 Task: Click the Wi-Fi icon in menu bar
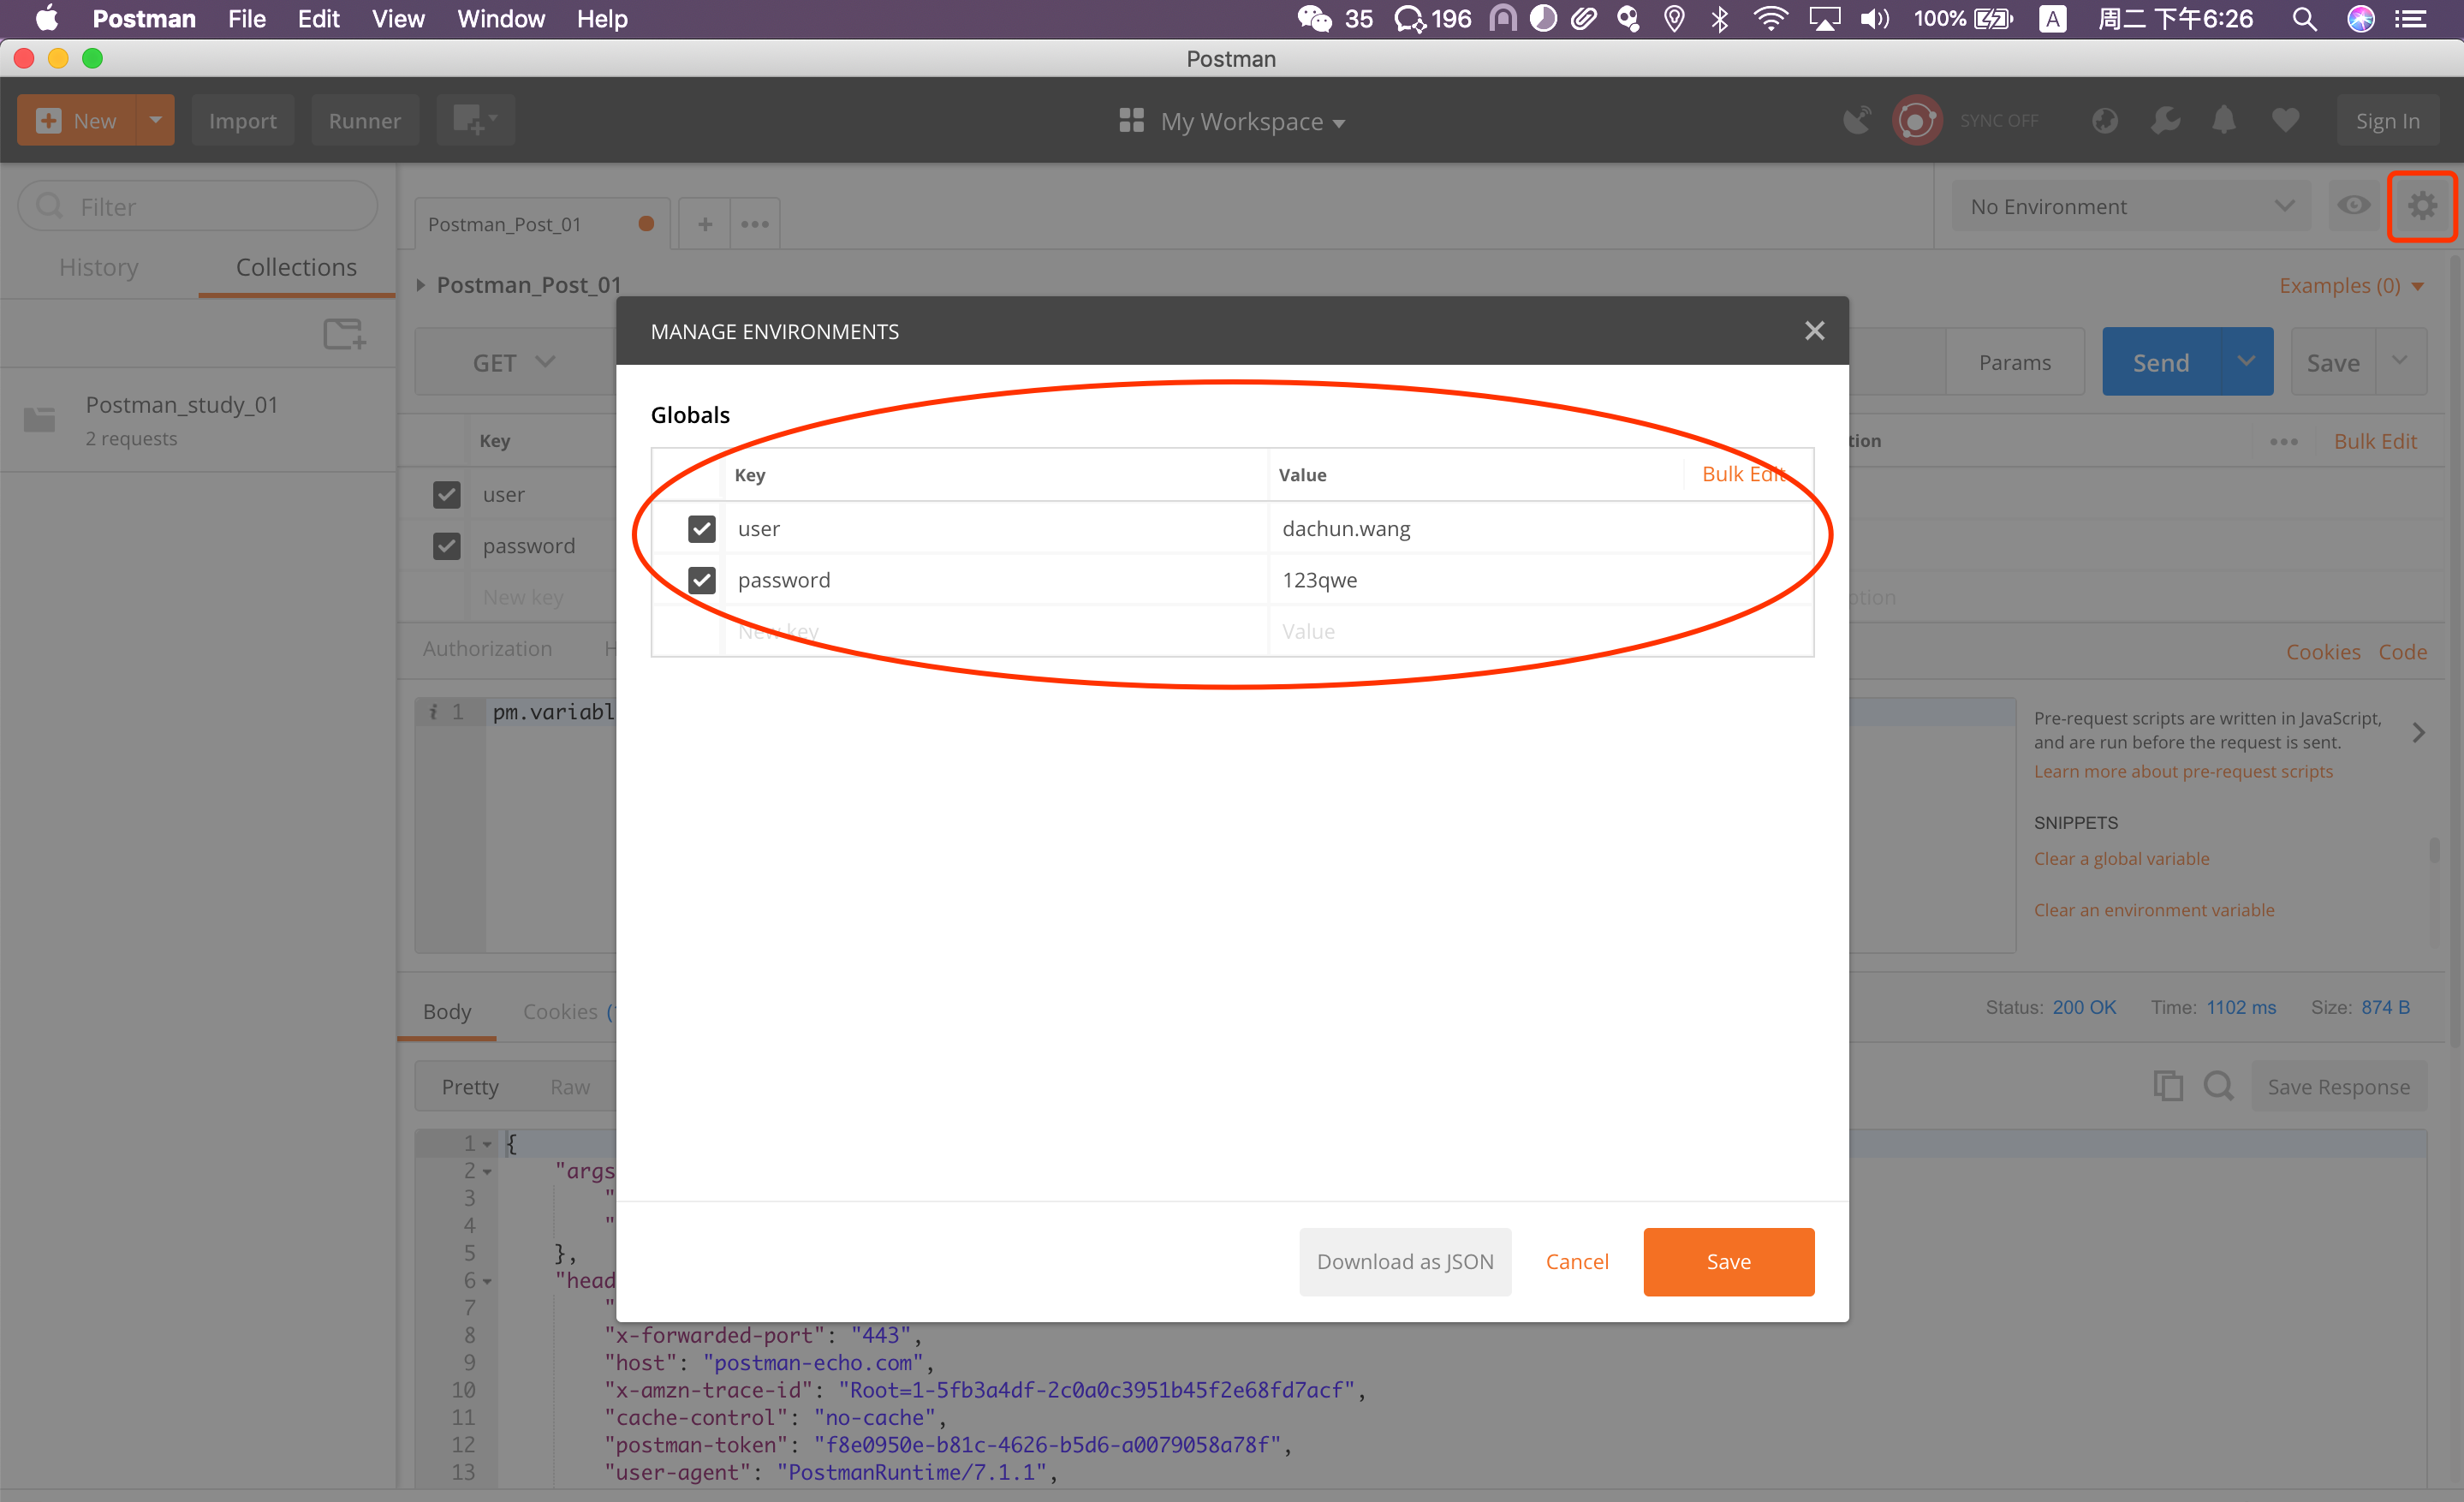point(1770,19)
